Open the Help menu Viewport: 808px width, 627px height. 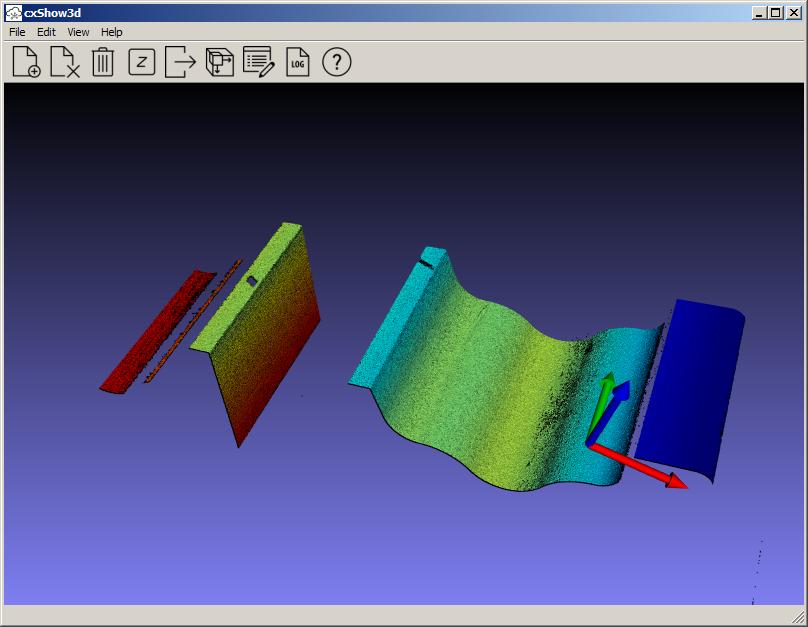(111, 32)
